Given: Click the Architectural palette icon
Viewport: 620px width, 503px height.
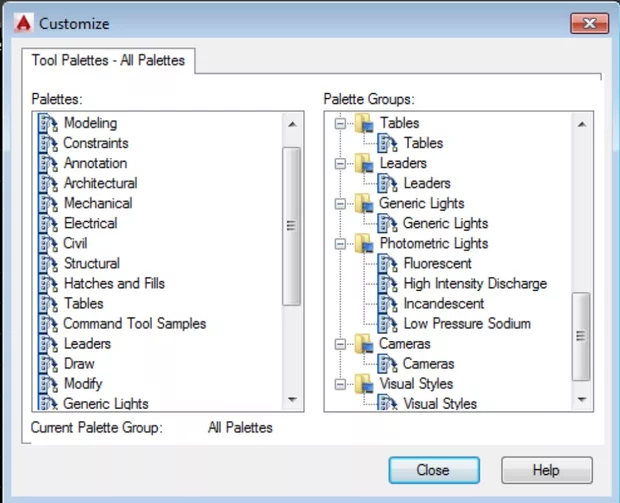Looking at the screenshot, I should point(48,183).
